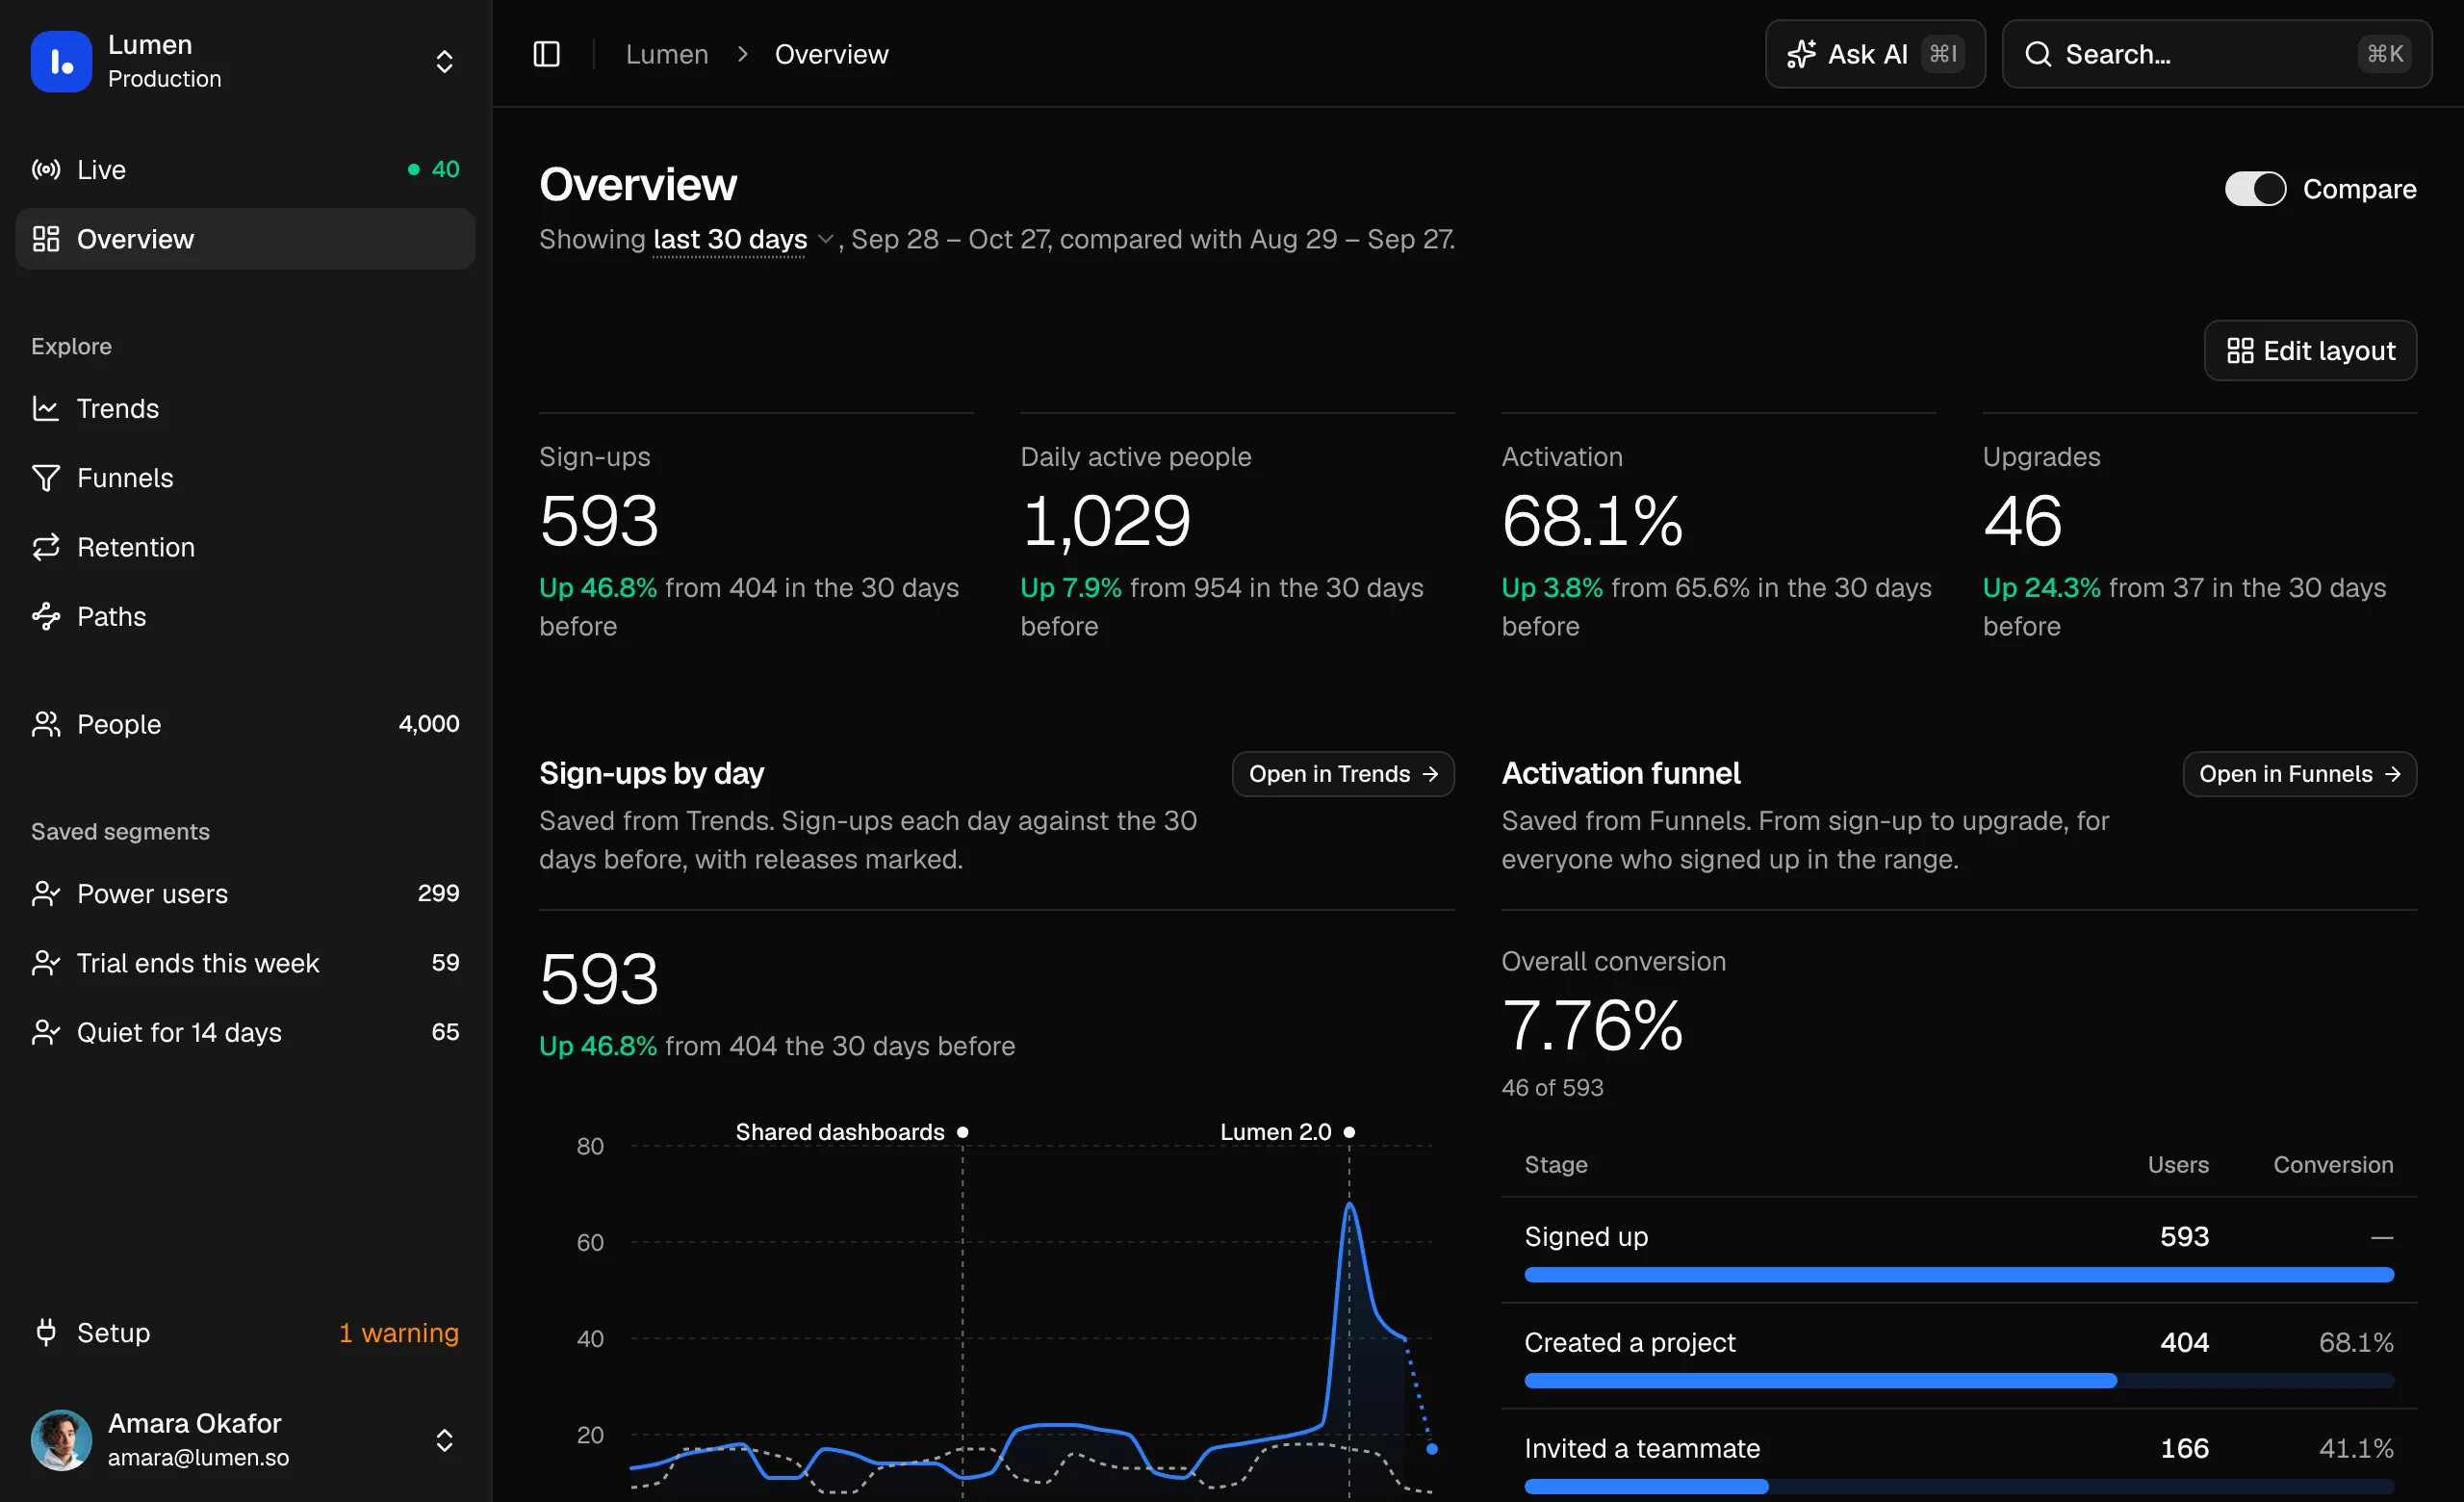Click the Paths route icon
Viewport: 2464px width, 1502px height.
(46, 616)
